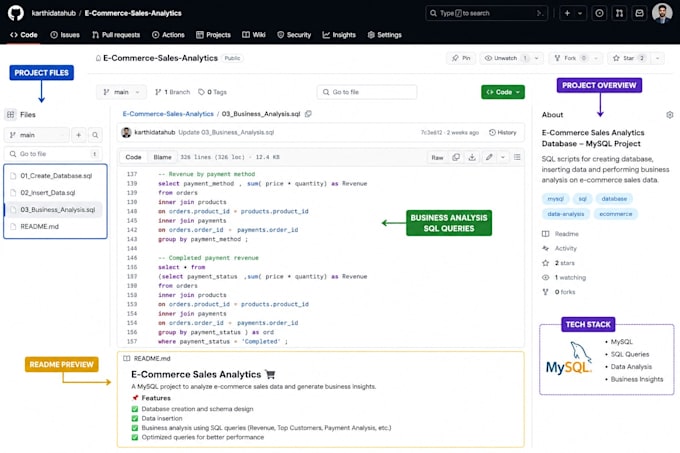
Task: Go to E-Commerce-Sales-Analytics breadcrumb link
Action: click(168, 114)
